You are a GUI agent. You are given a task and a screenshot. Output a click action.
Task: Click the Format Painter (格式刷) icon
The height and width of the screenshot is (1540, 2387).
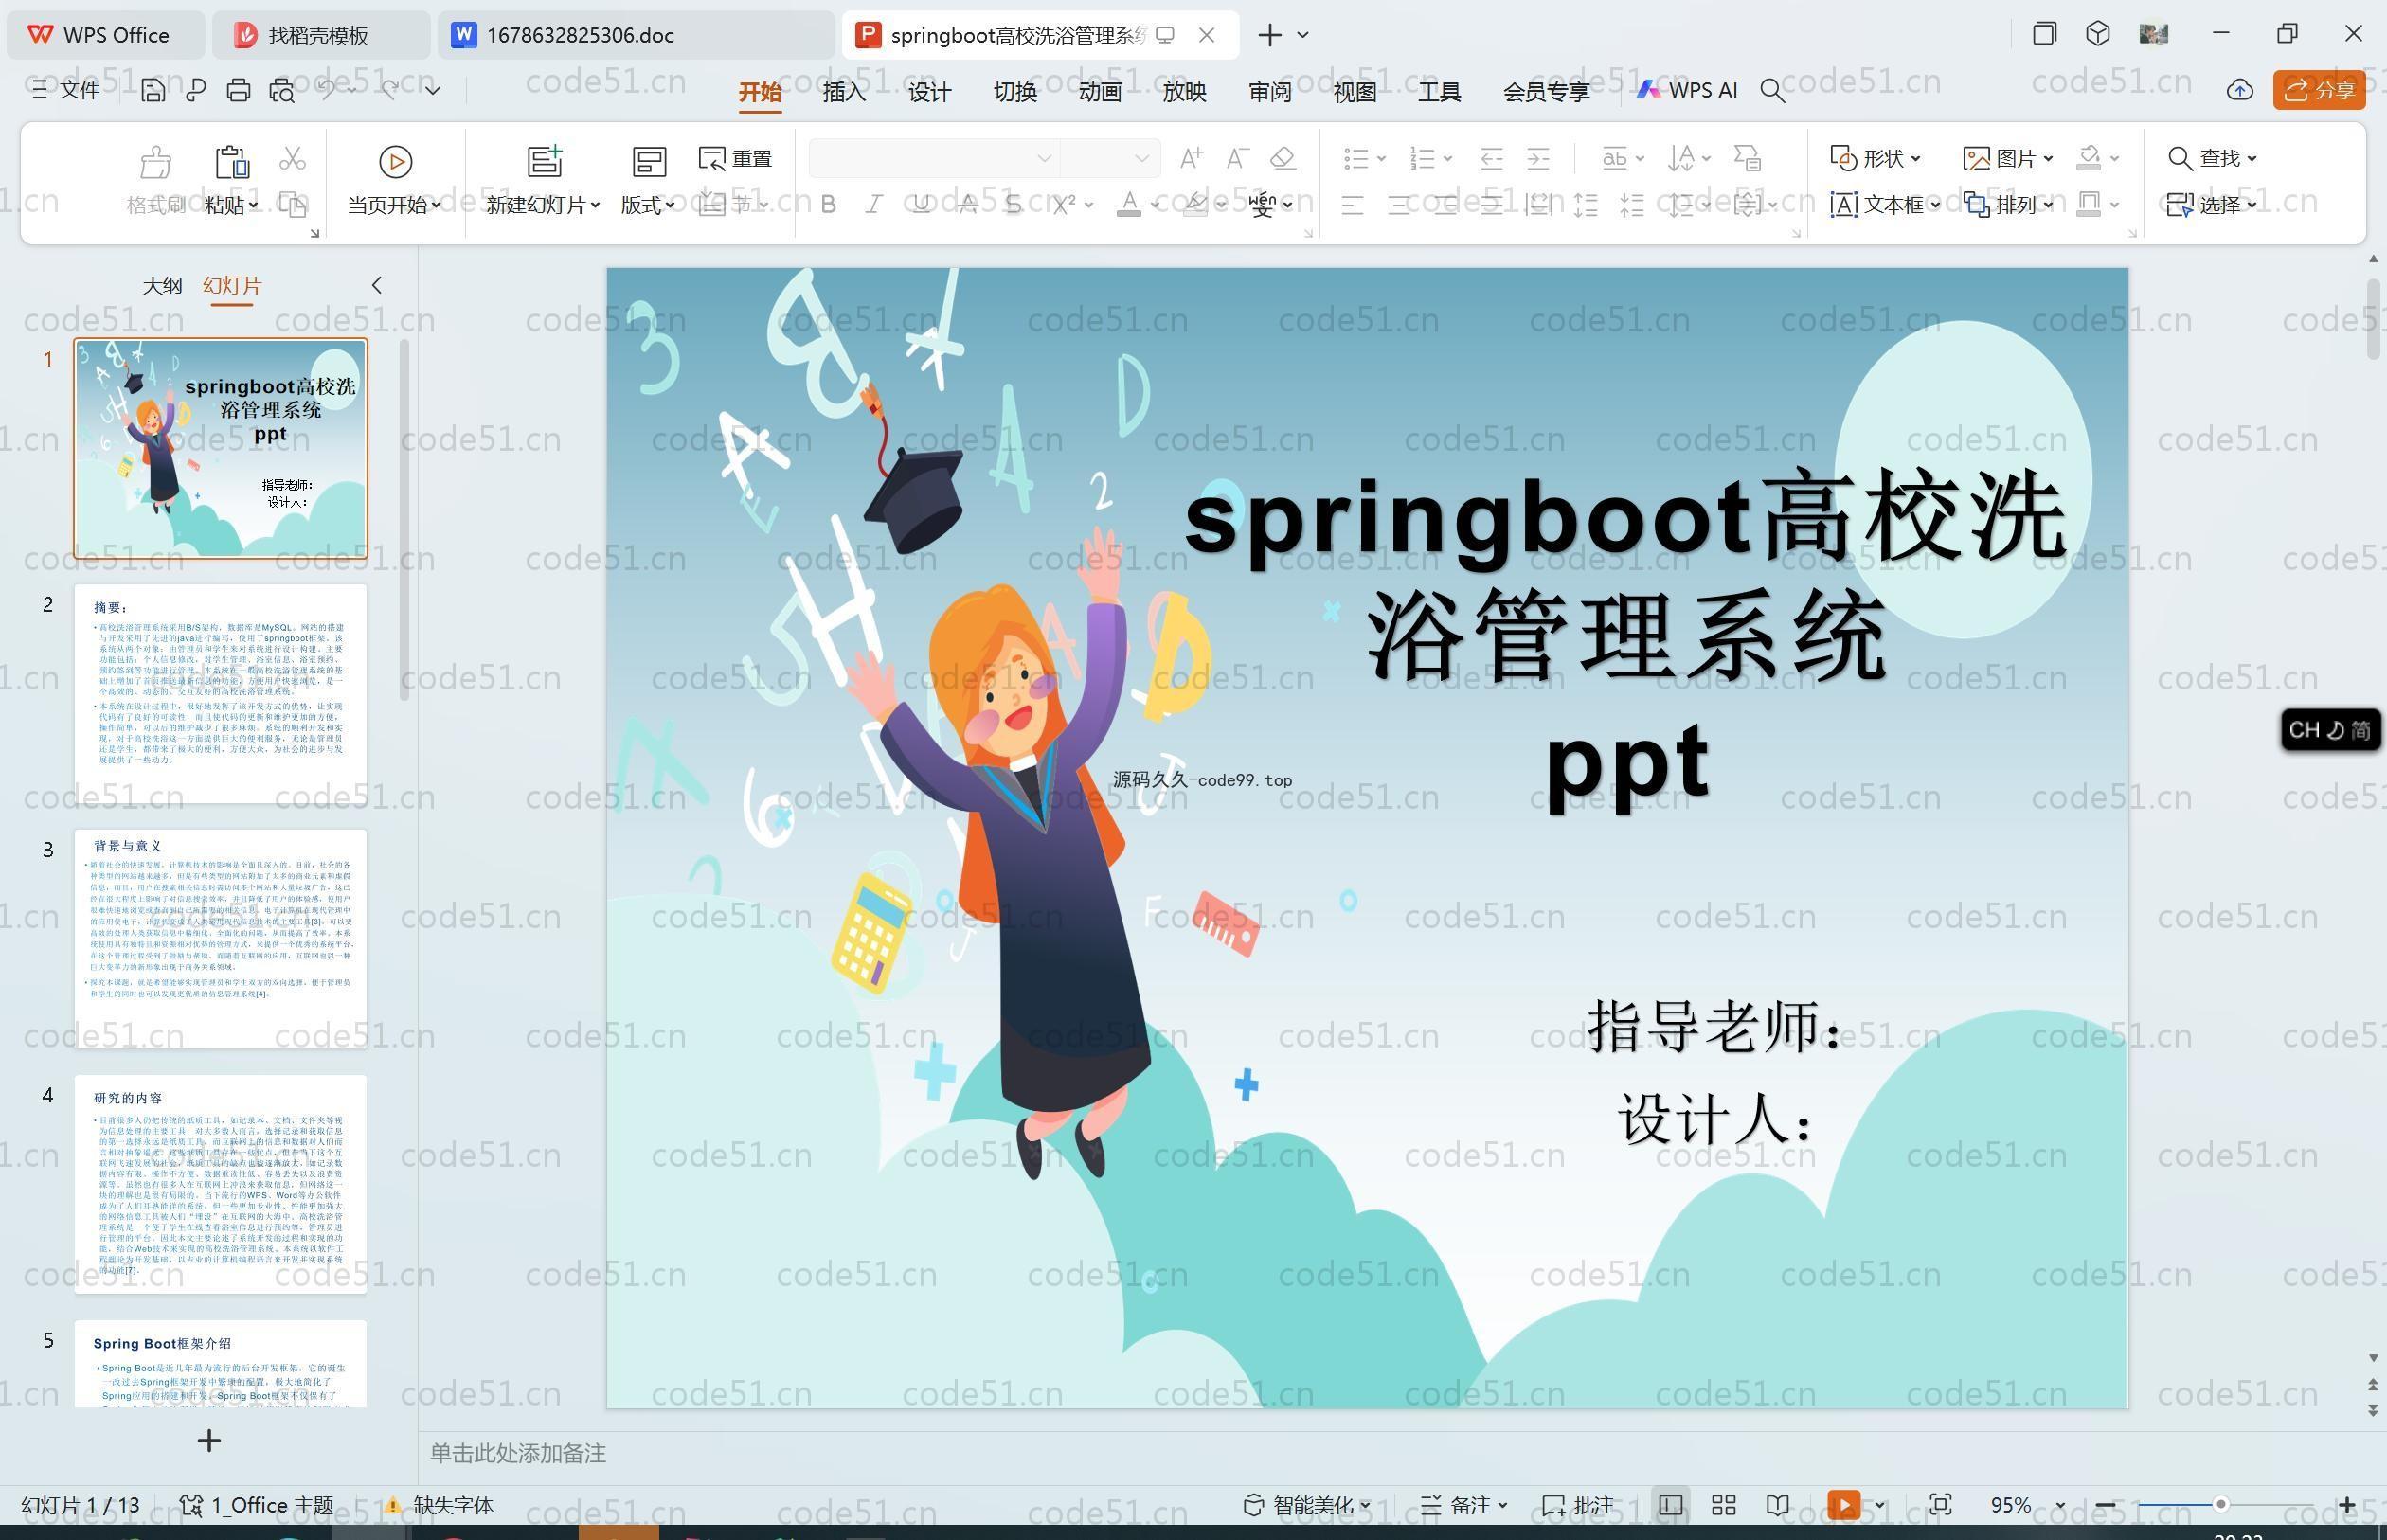pos(156,162)
